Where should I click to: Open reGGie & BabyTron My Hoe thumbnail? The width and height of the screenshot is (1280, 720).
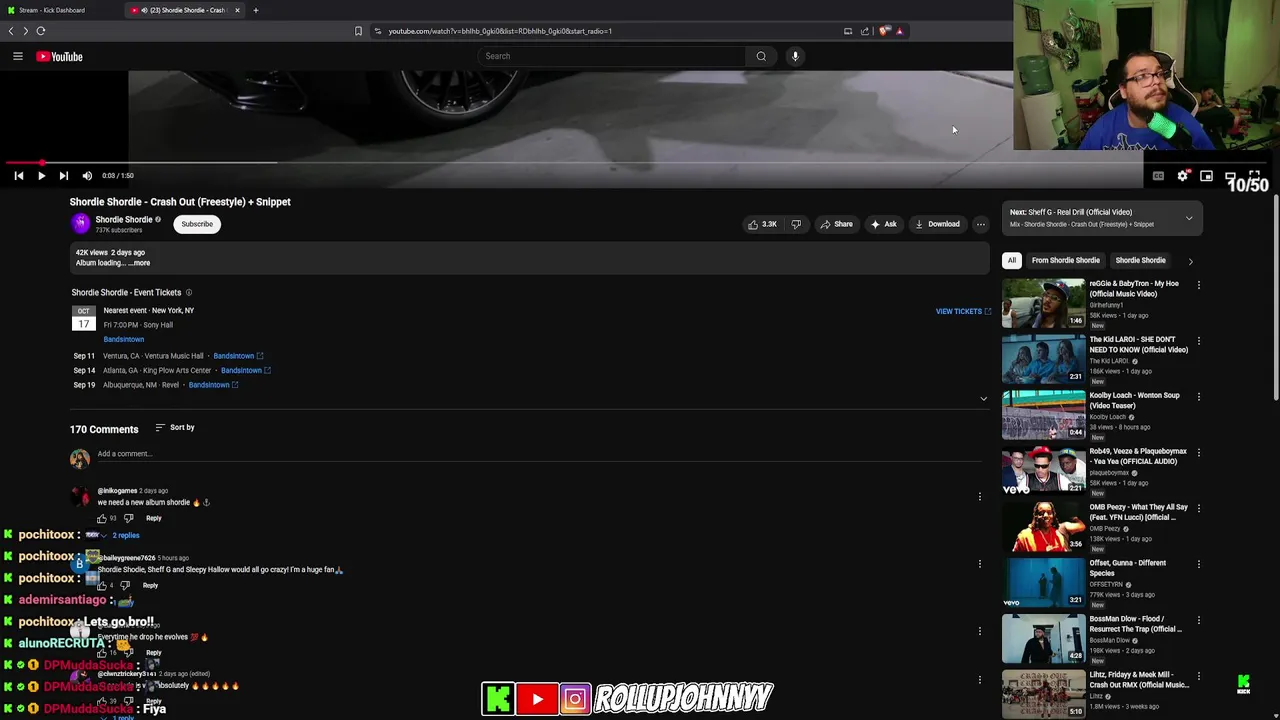tap(1043, 303)
